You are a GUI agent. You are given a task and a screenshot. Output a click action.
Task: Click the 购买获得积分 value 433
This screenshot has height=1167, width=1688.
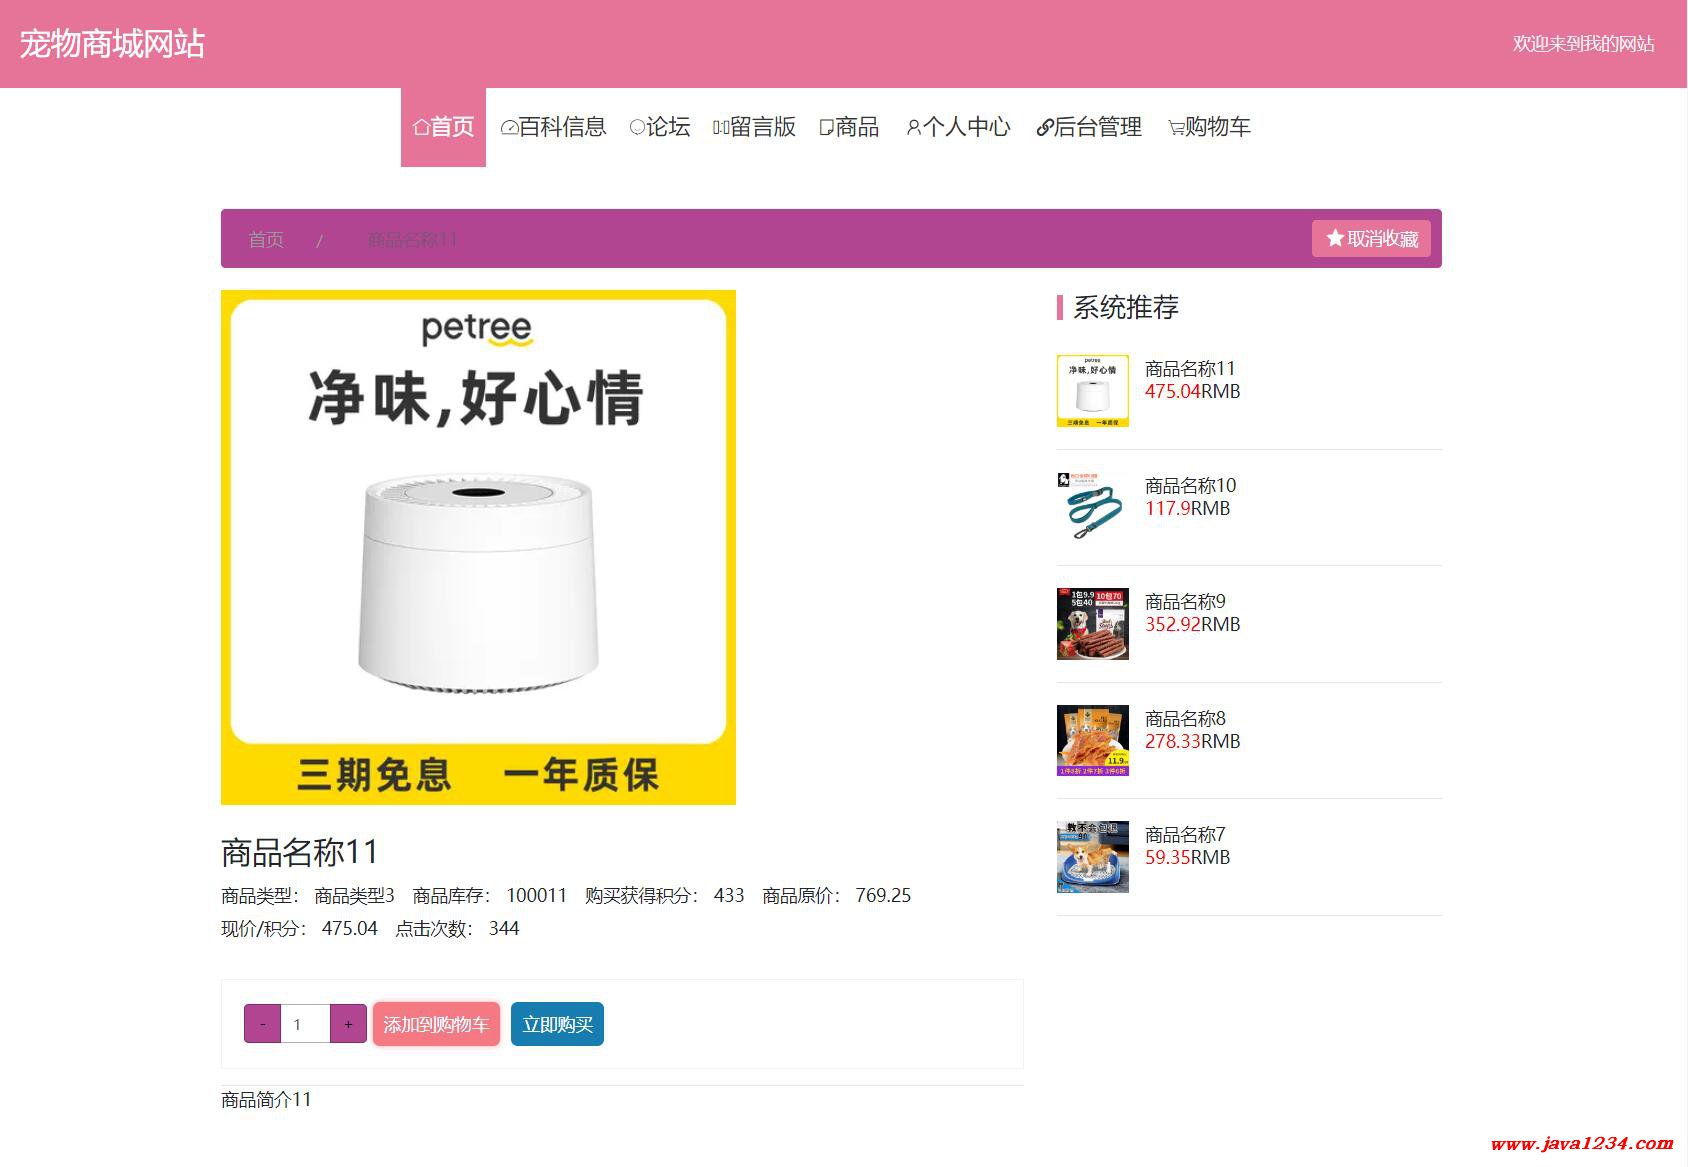coord(729,895)
